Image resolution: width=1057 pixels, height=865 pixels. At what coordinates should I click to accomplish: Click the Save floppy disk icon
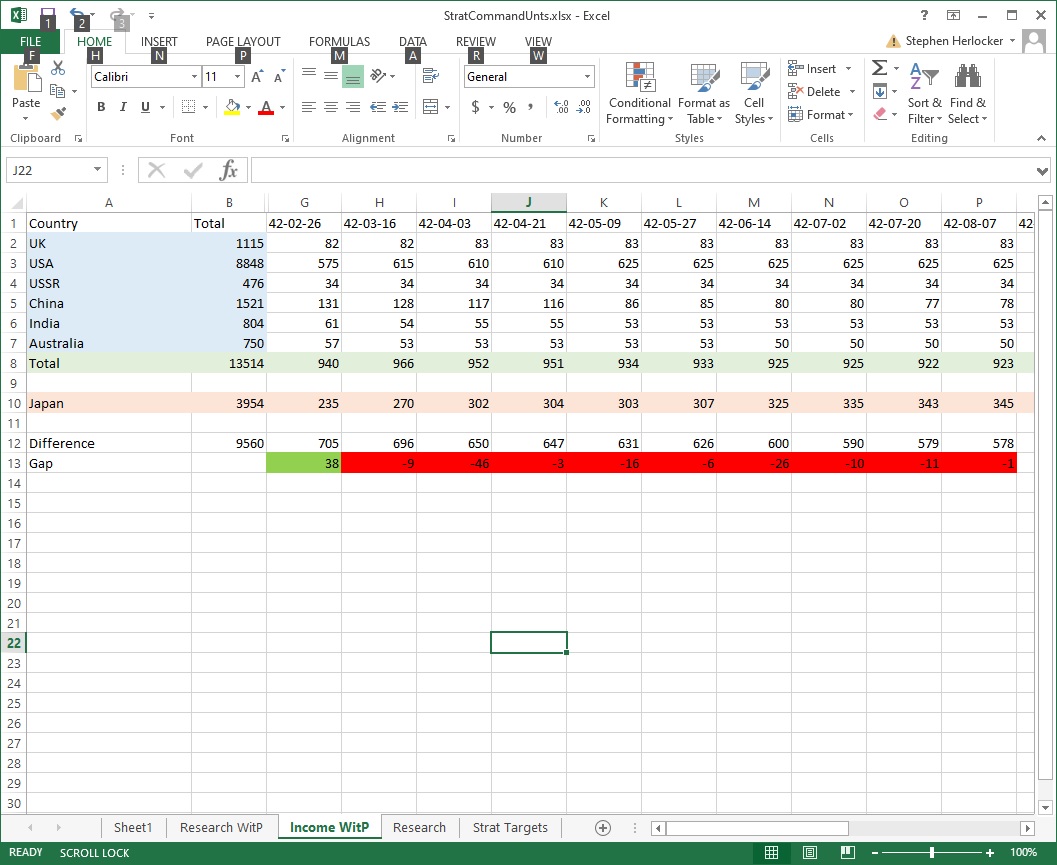pyautogui.click(x=47, y=15)
